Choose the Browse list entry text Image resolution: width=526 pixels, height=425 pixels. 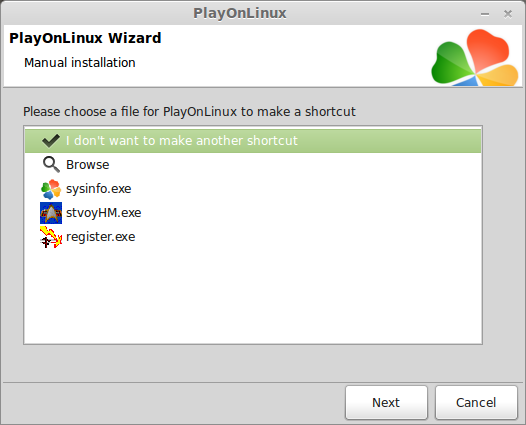coord(88,165)
